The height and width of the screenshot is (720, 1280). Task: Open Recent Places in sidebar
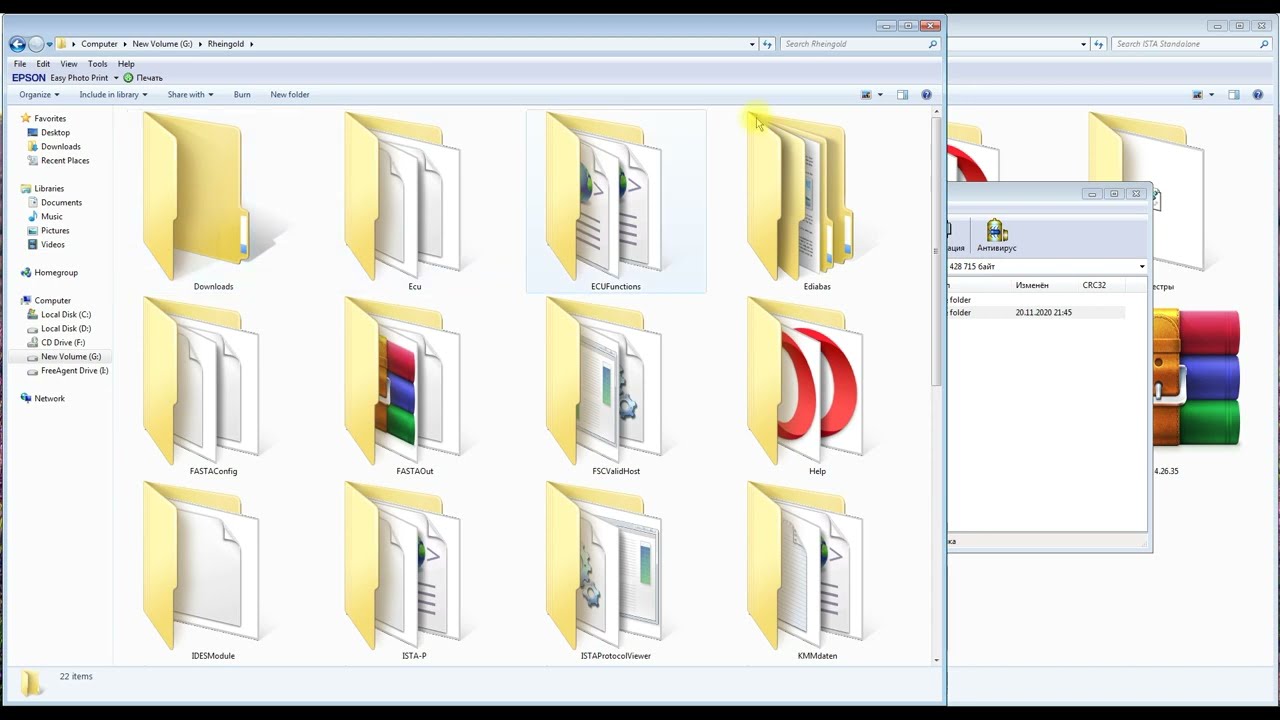(64, 161)
